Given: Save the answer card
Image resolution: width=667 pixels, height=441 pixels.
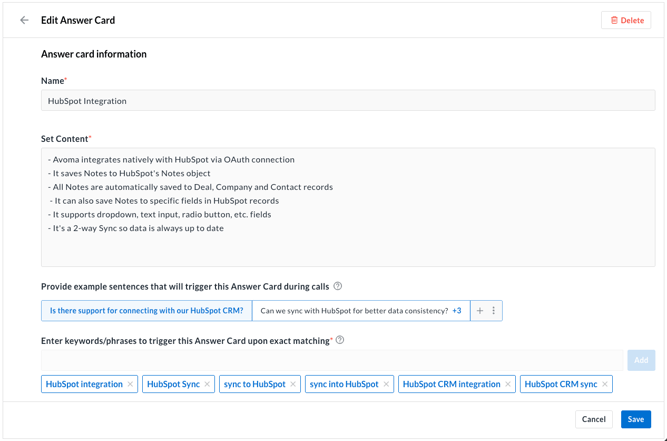Looking at the screenshot, I should click(x=635, y=419).
